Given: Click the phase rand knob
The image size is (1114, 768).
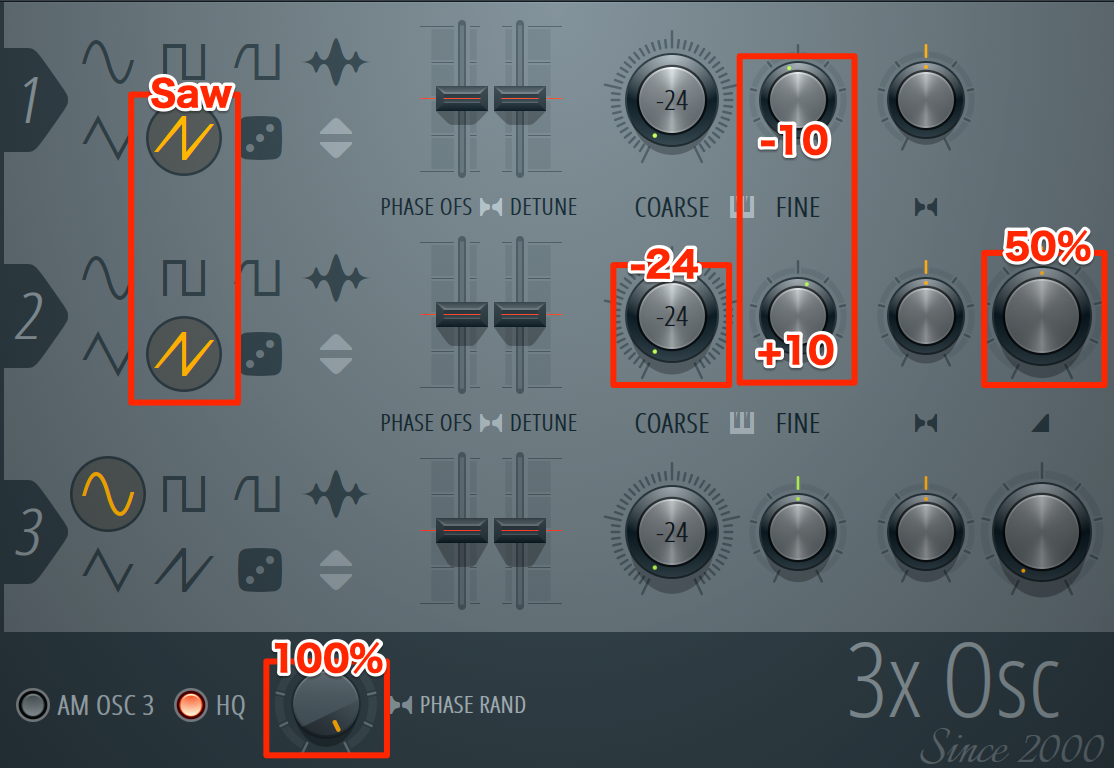Looking at the screenshot, I should [326, 705].
